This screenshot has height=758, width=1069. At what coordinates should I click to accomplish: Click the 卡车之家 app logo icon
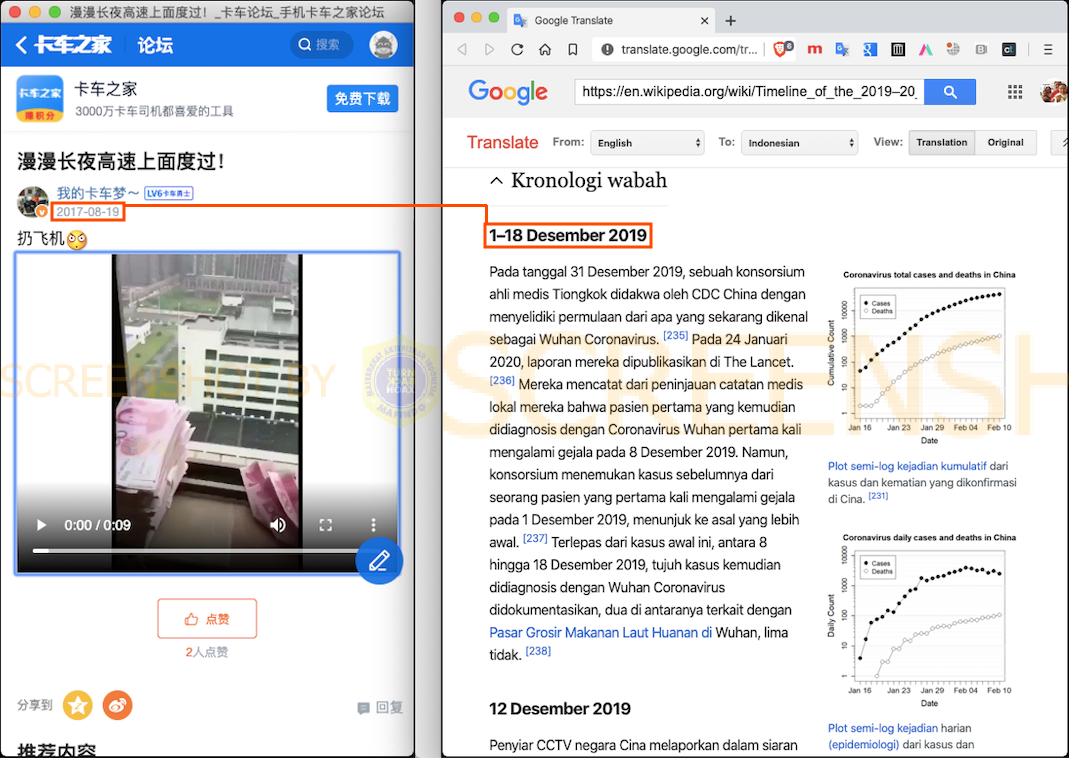coord(40,100)
